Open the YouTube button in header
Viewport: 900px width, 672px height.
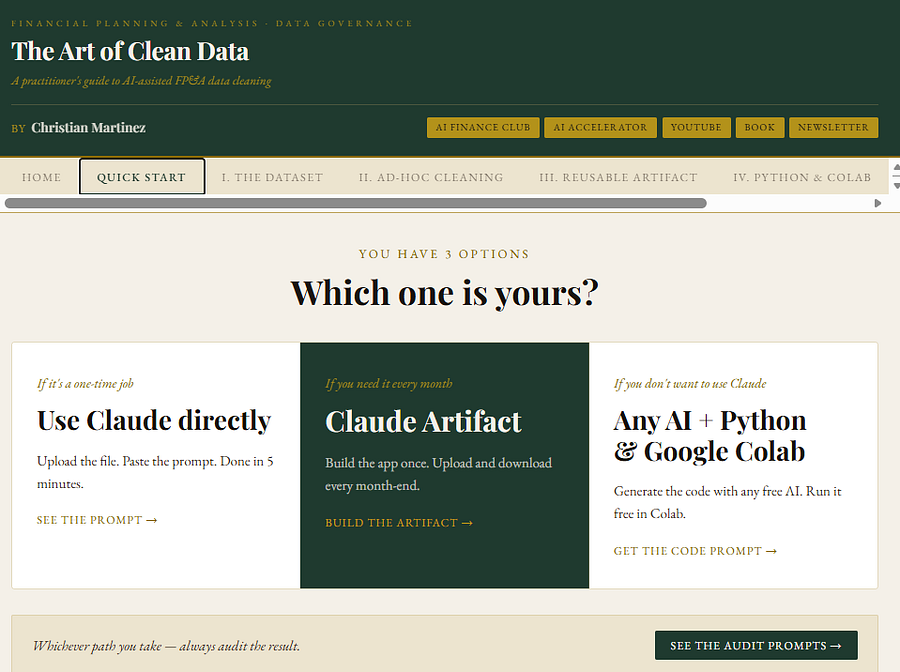pyautogui.click(x=696, y=127)
